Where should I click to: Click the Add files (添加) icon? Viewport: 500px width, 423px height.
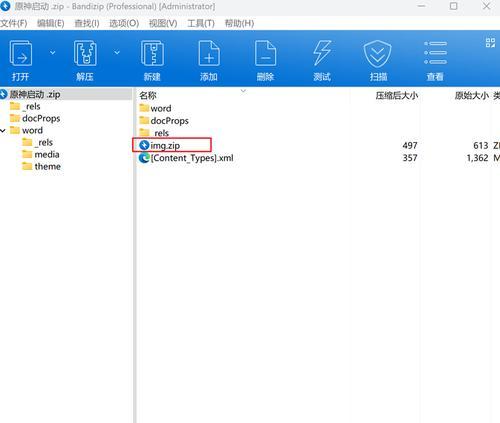209,53
